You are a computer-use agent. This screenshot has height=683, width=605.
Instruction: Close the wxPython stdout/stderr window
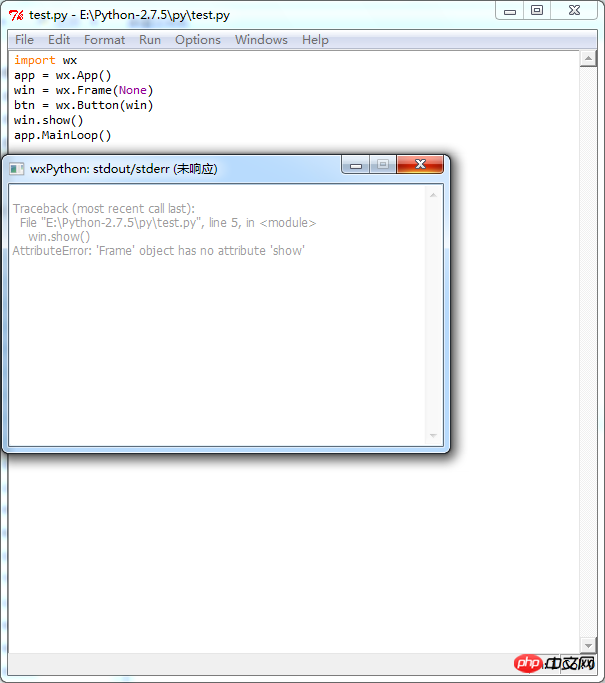tap(420, 164)
